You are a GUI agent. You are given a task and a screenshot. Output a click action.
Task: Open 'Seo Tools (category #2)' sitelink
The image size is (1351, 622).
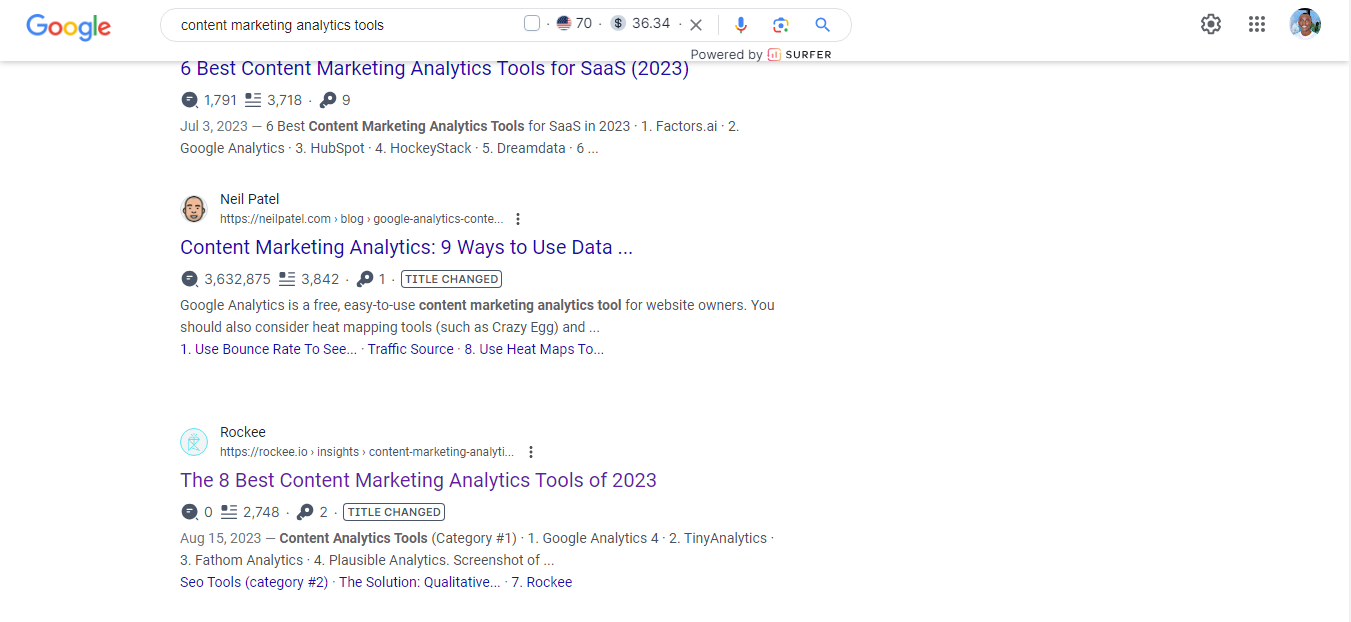pos(254,582)
